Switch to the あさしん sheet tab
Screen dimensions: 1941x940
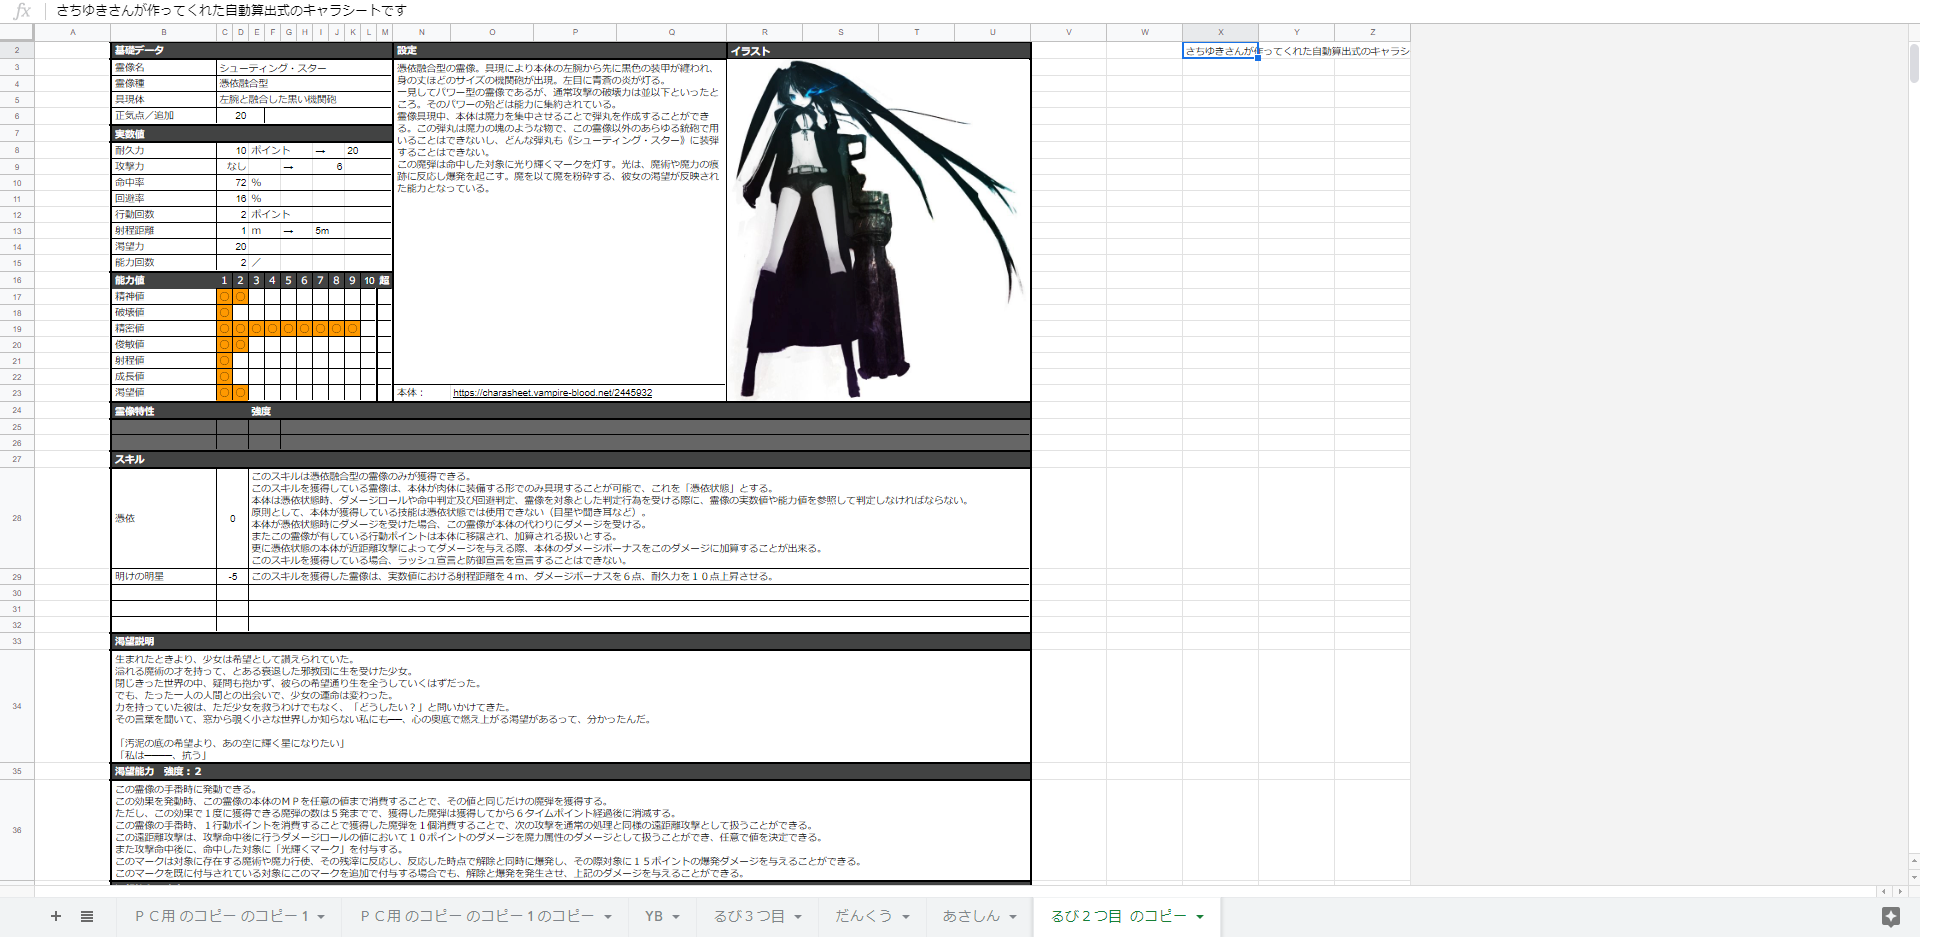971,916
